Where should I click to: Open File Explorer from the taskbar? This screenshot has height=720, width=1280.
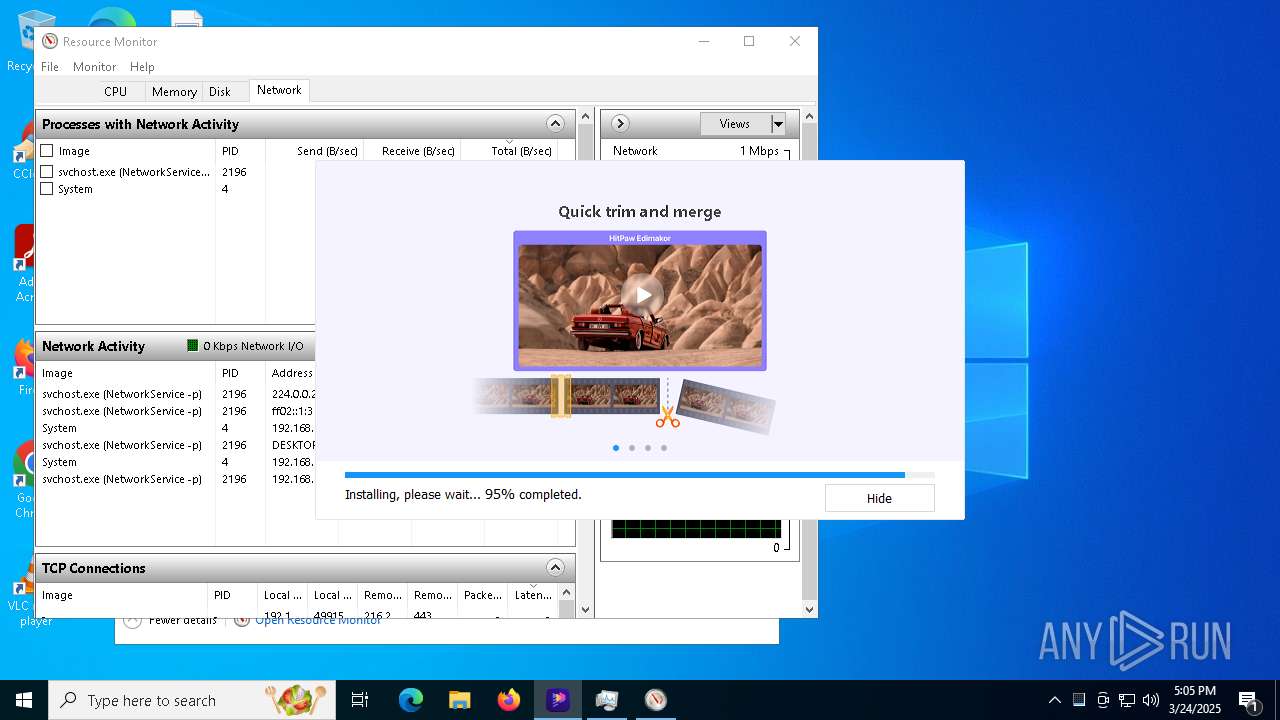[x=460, y=700]
